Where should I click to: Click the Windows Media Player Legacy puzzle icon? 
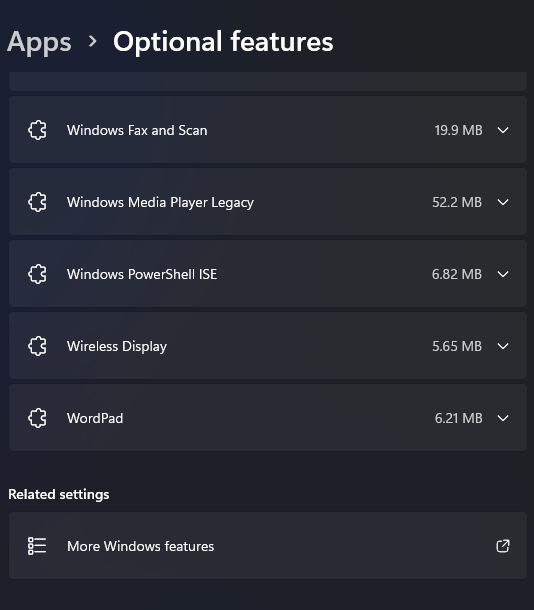coord(37,202)
